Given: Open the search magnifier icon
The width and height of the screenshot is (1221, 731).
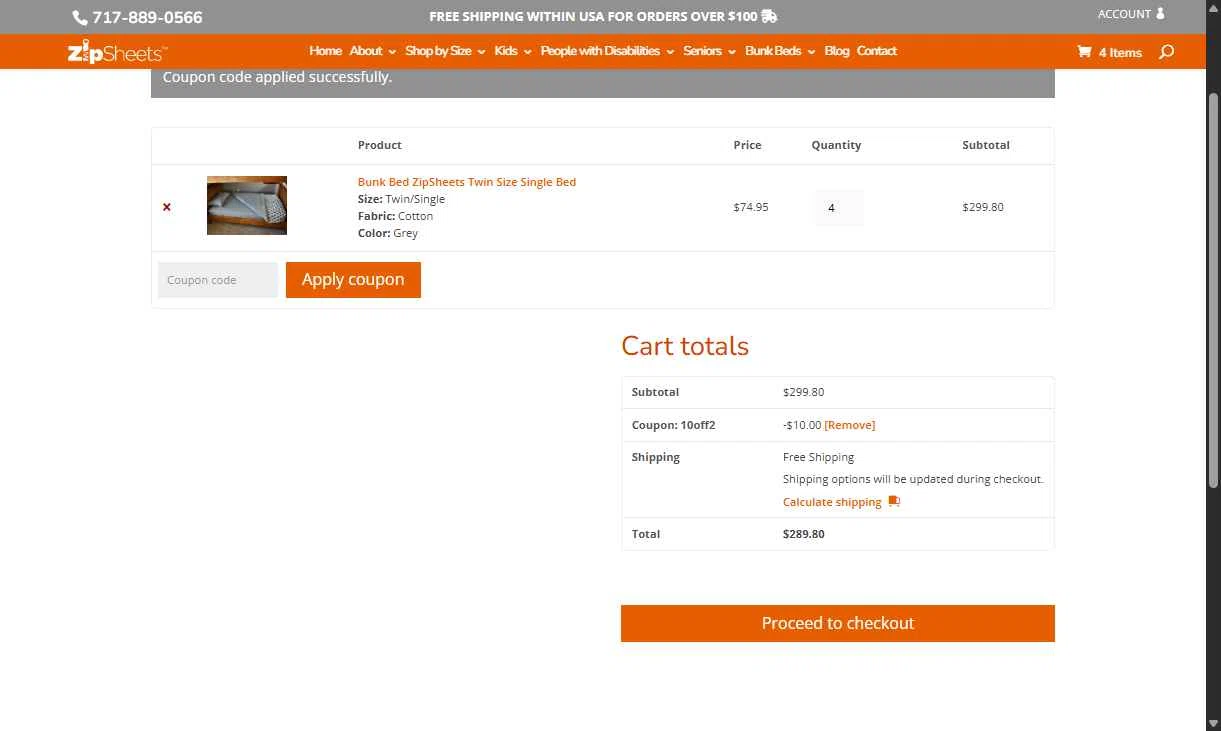Looking at the screenshot, I should coord(1166,51).
